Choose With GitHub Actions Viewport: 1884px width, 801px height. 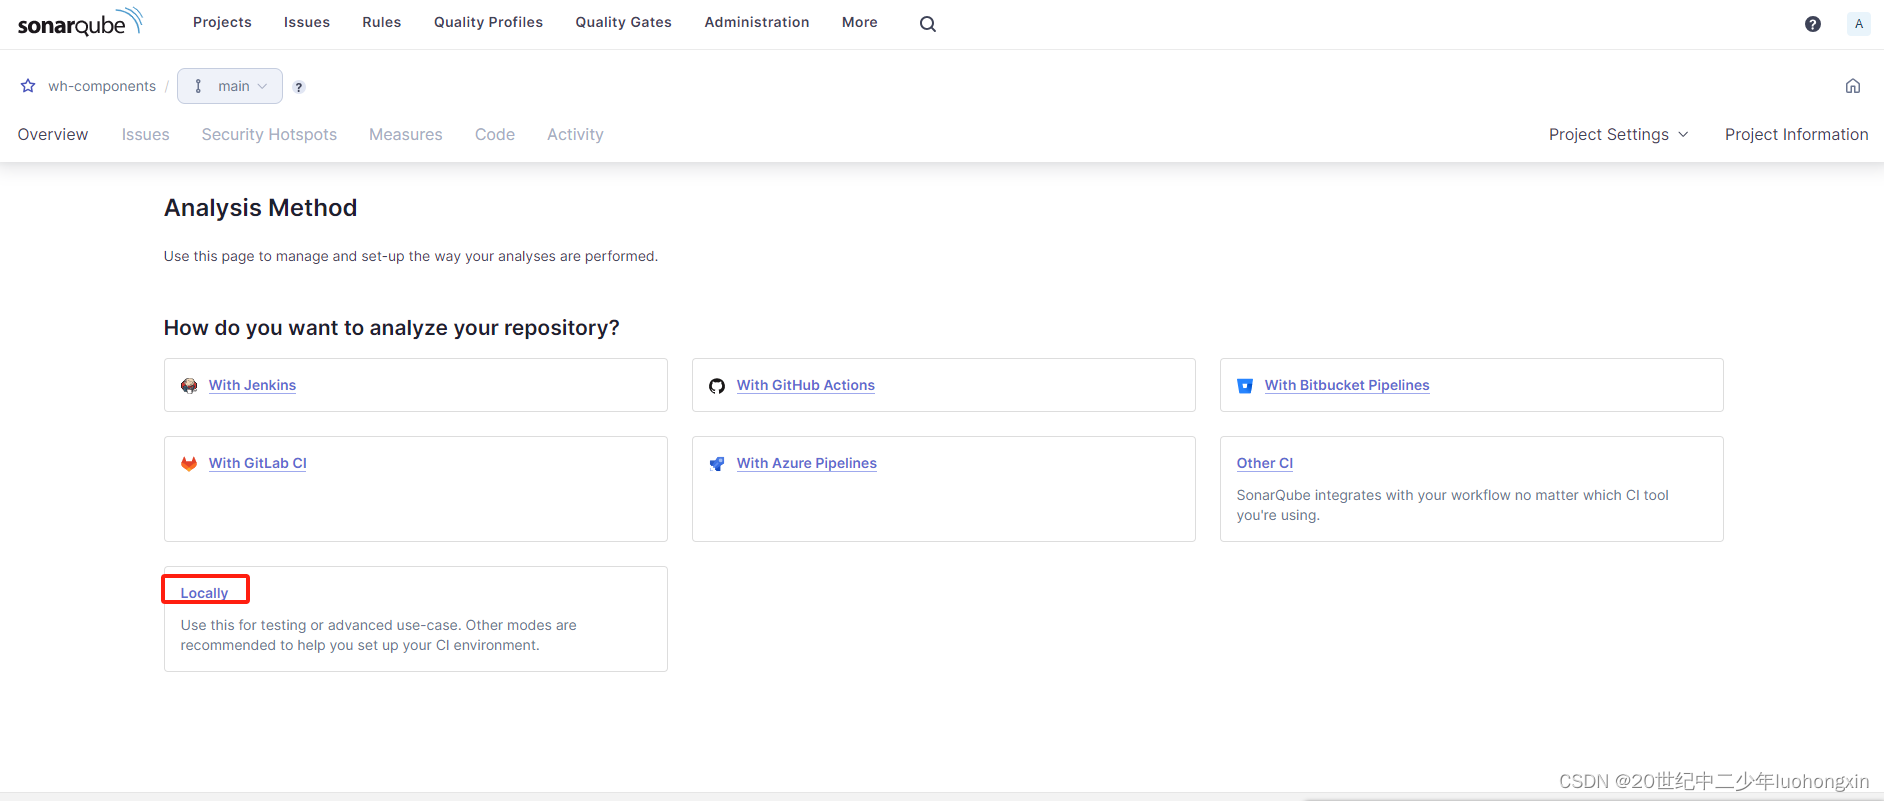[x=806, y=385]
